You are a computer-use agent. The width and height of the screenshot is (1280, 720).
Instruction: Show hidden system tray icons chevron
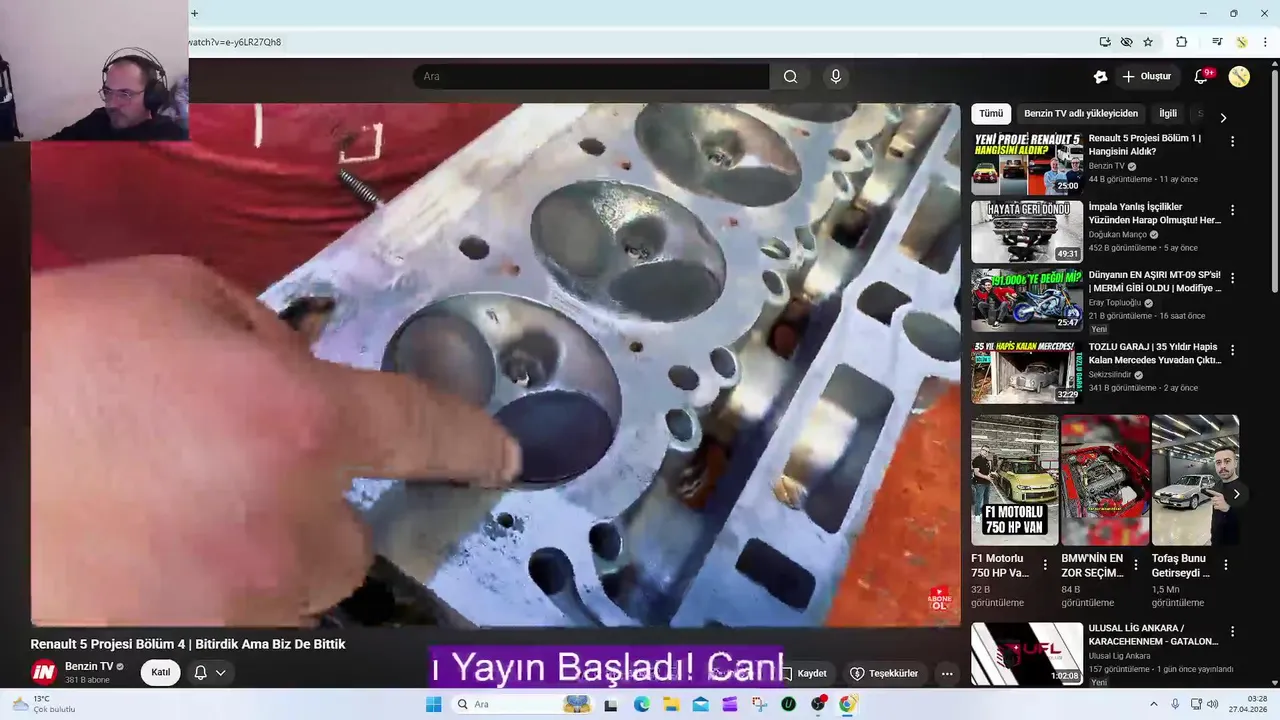[x=1153, y=704]
